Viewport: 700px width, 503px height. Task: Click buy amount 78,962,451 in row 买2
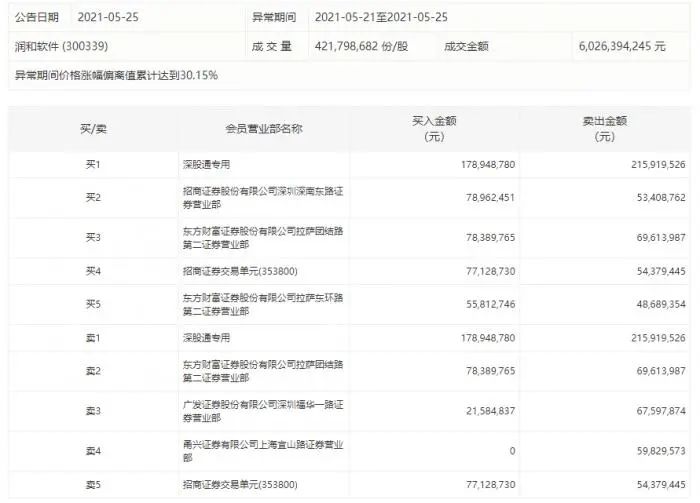point(490,197)
